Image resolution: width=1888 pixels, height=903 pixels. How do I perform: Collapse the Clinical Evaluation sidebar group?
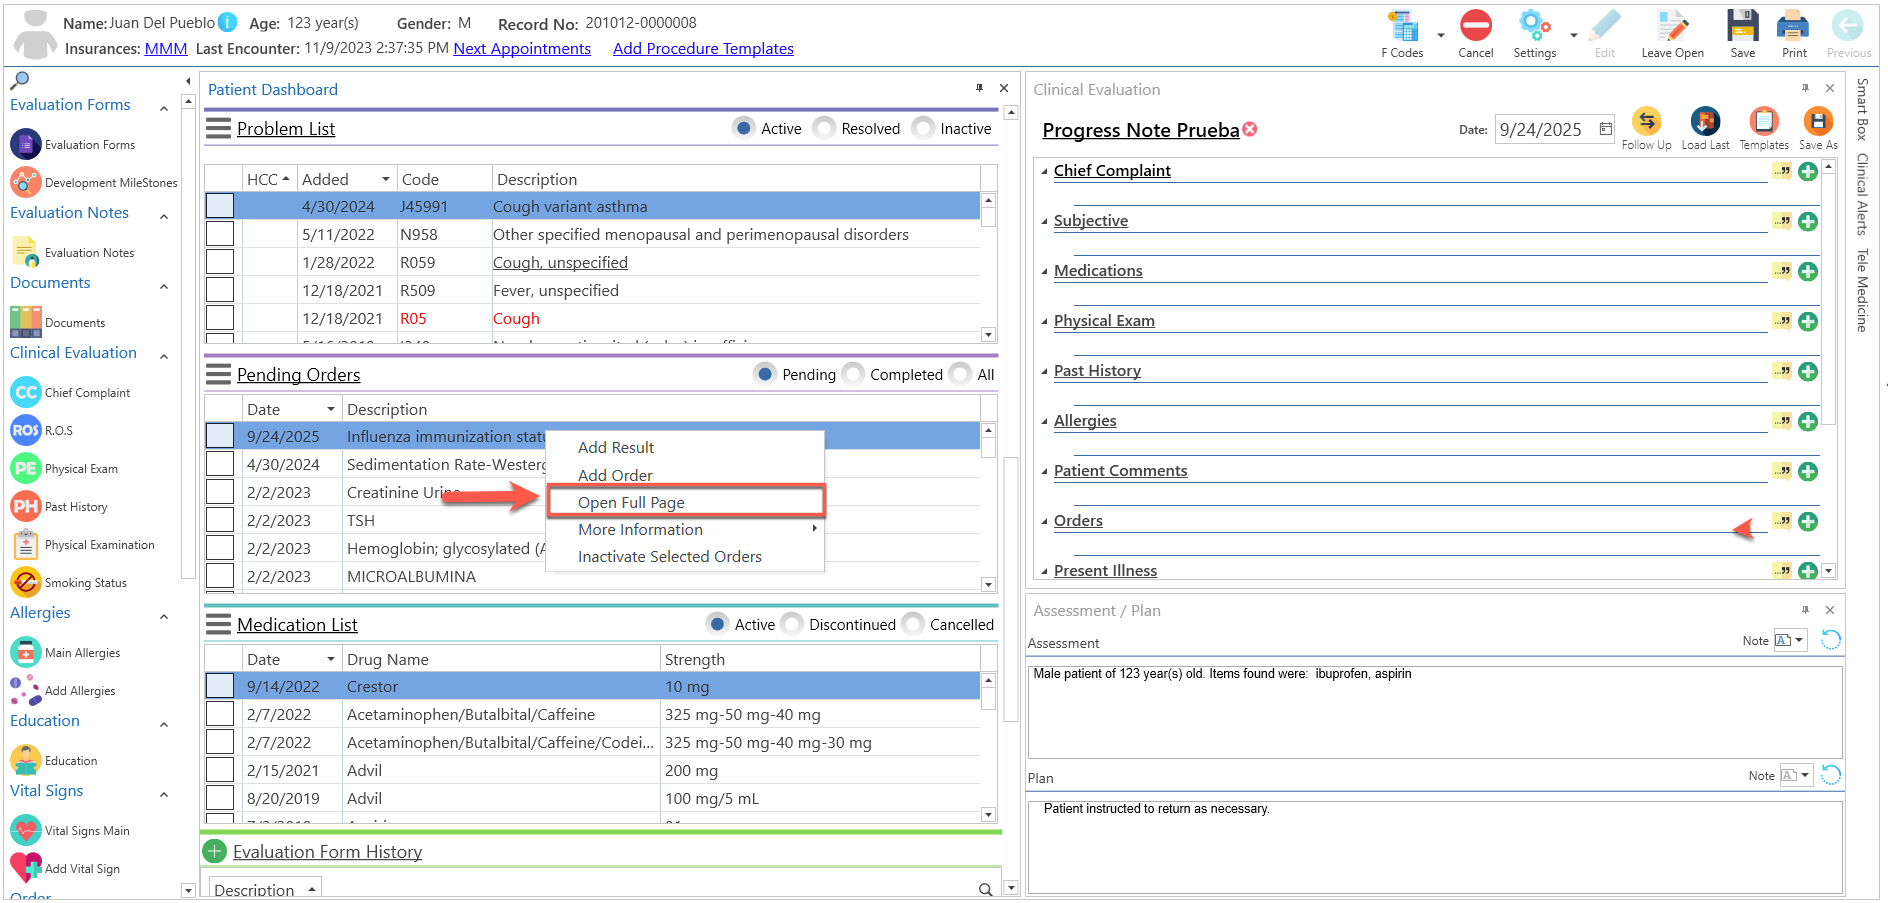pos(164,356)
